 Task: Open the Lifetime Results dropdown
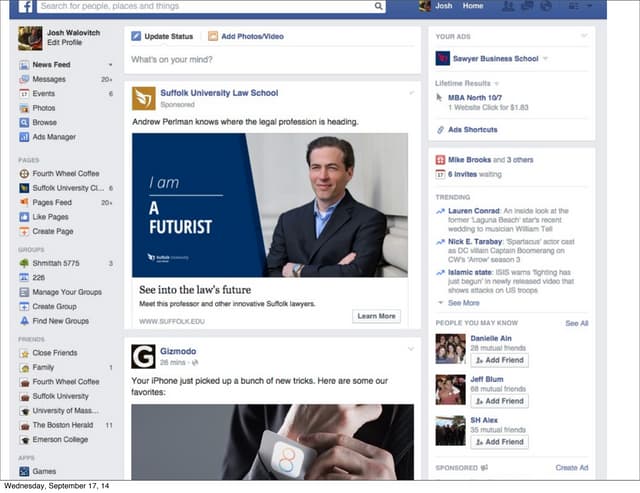(x=467, y=83)
